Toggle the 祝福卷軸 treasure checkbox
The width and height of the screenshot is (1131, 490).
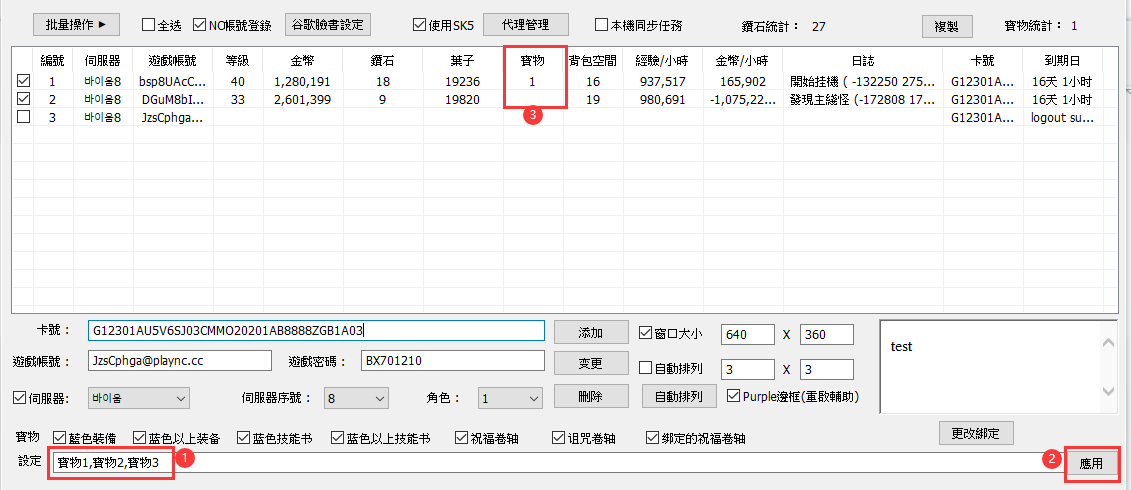point(461,438)
